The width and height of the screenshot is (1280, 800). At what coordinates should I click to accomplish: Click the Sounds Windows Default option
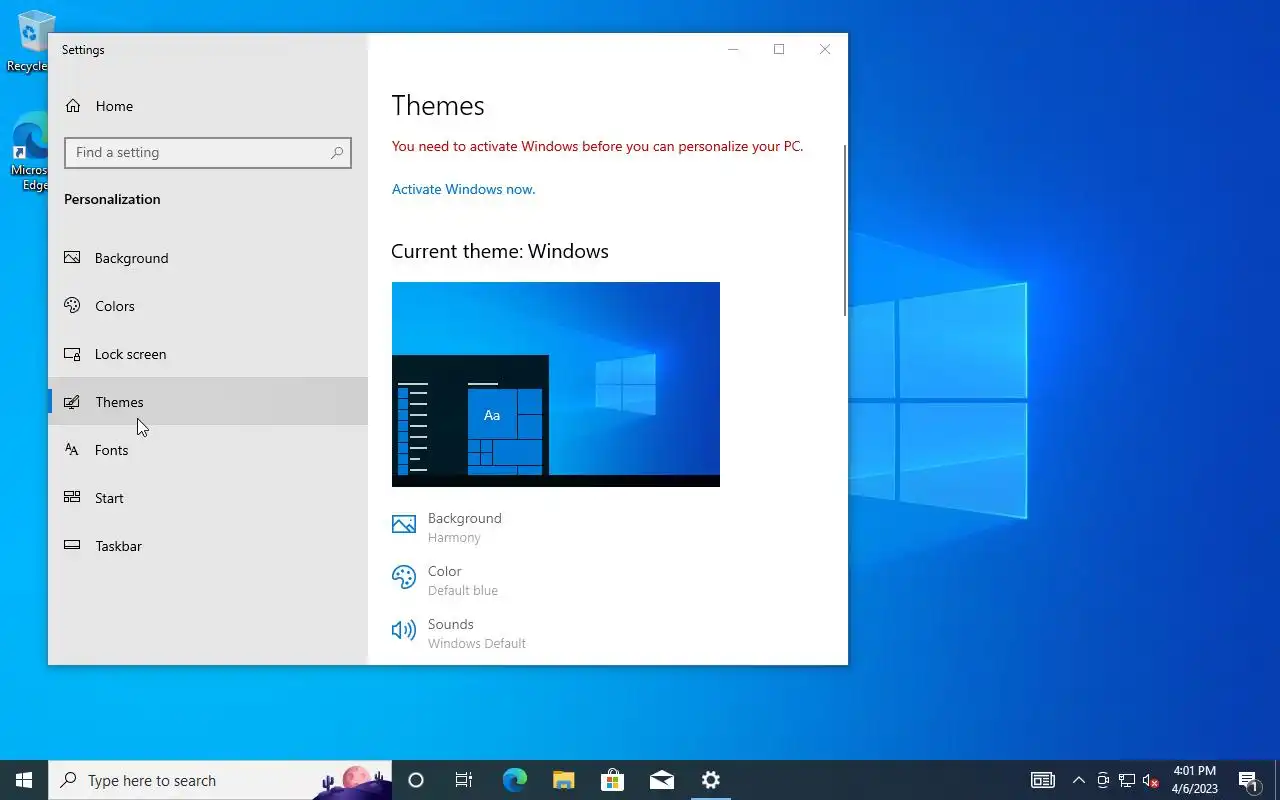tap(459, 633)
